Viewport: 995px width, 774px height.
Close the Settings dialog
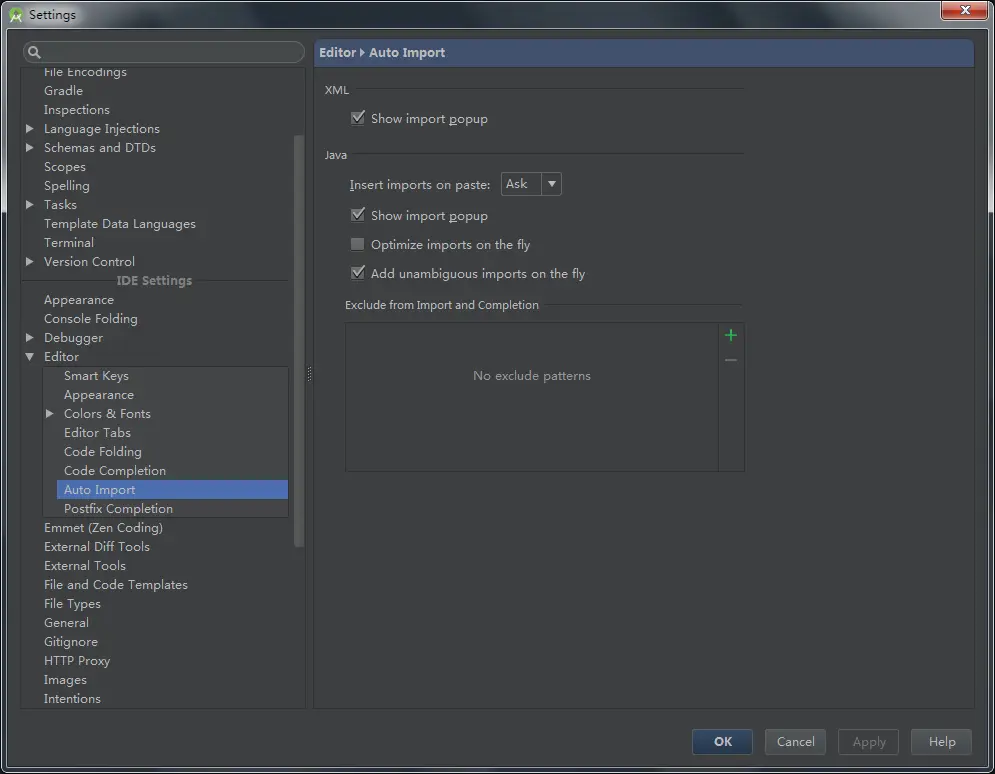964,10
